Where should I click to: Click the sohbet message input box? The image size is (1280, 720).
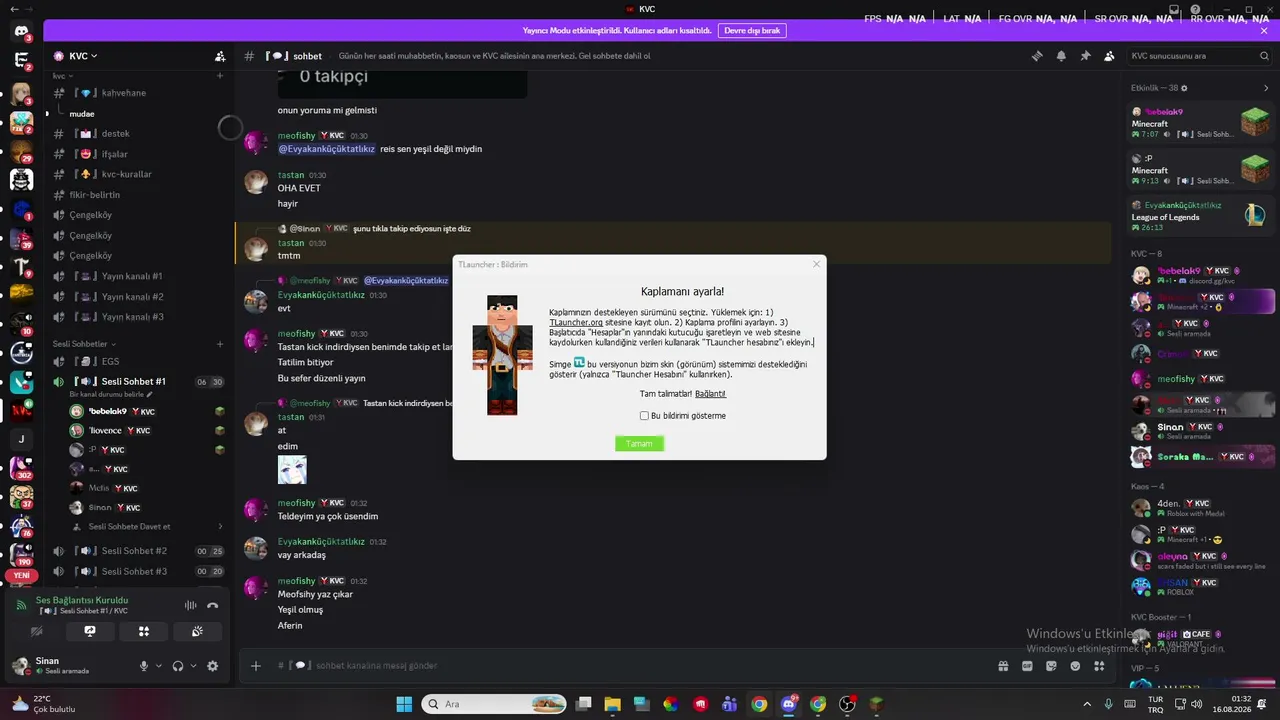tap(630, 666)
